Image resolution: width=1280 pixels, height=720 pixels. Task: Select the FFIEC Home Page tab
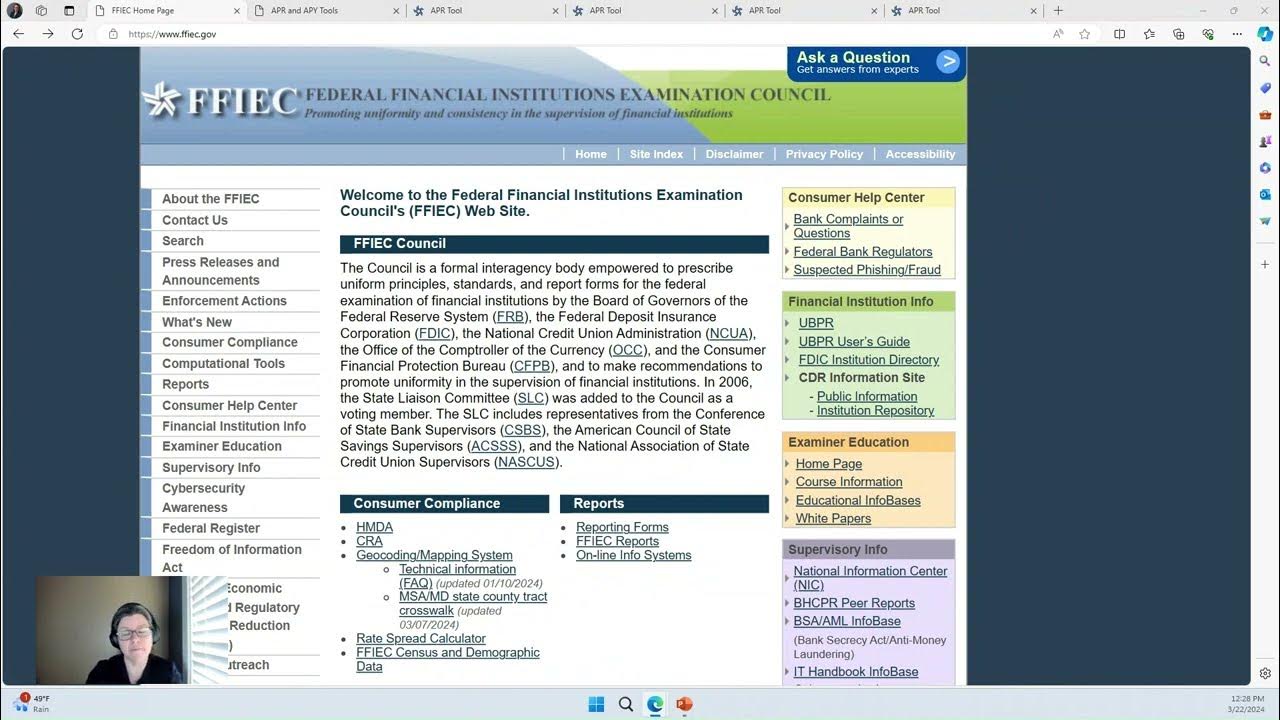(x=167, y=11)
